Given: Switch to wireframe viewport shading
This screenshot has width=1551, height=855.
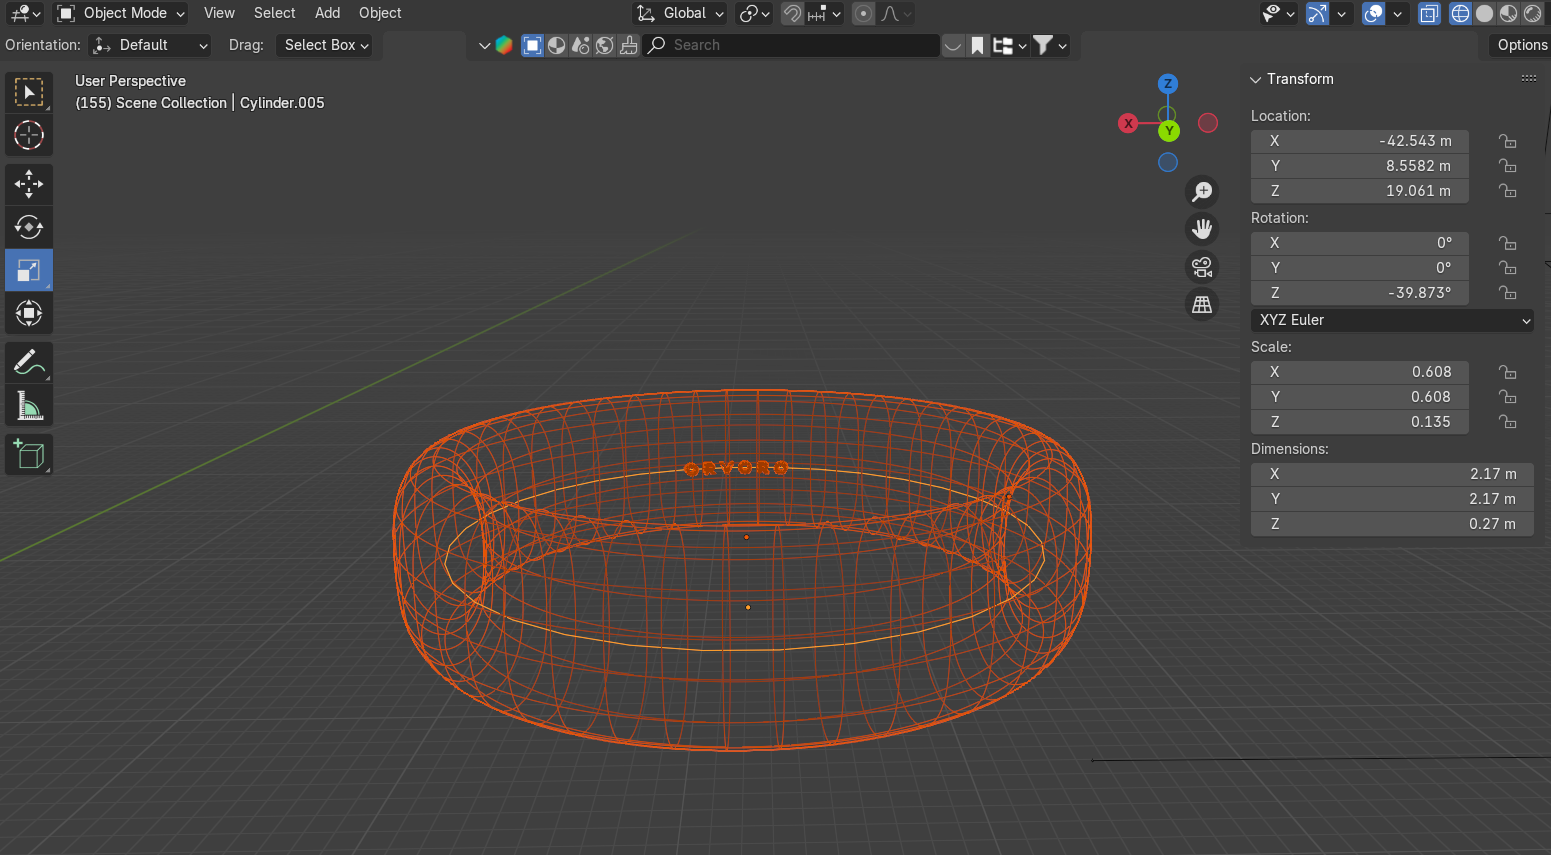Looking at the screenshot, I should point(1461,13).
